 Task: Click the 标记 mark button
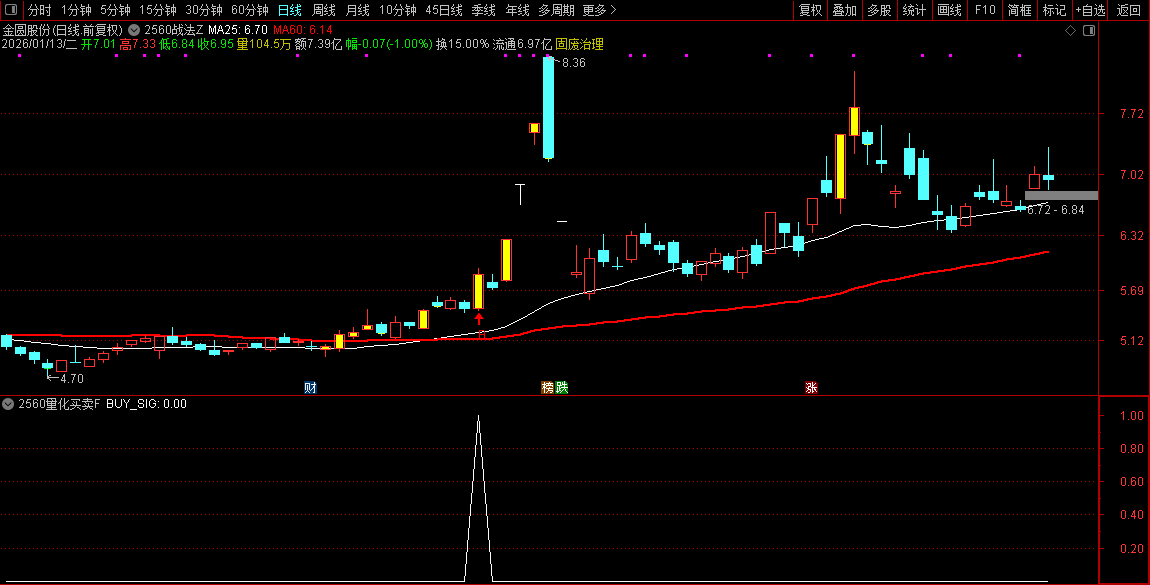pos(1055,10)
